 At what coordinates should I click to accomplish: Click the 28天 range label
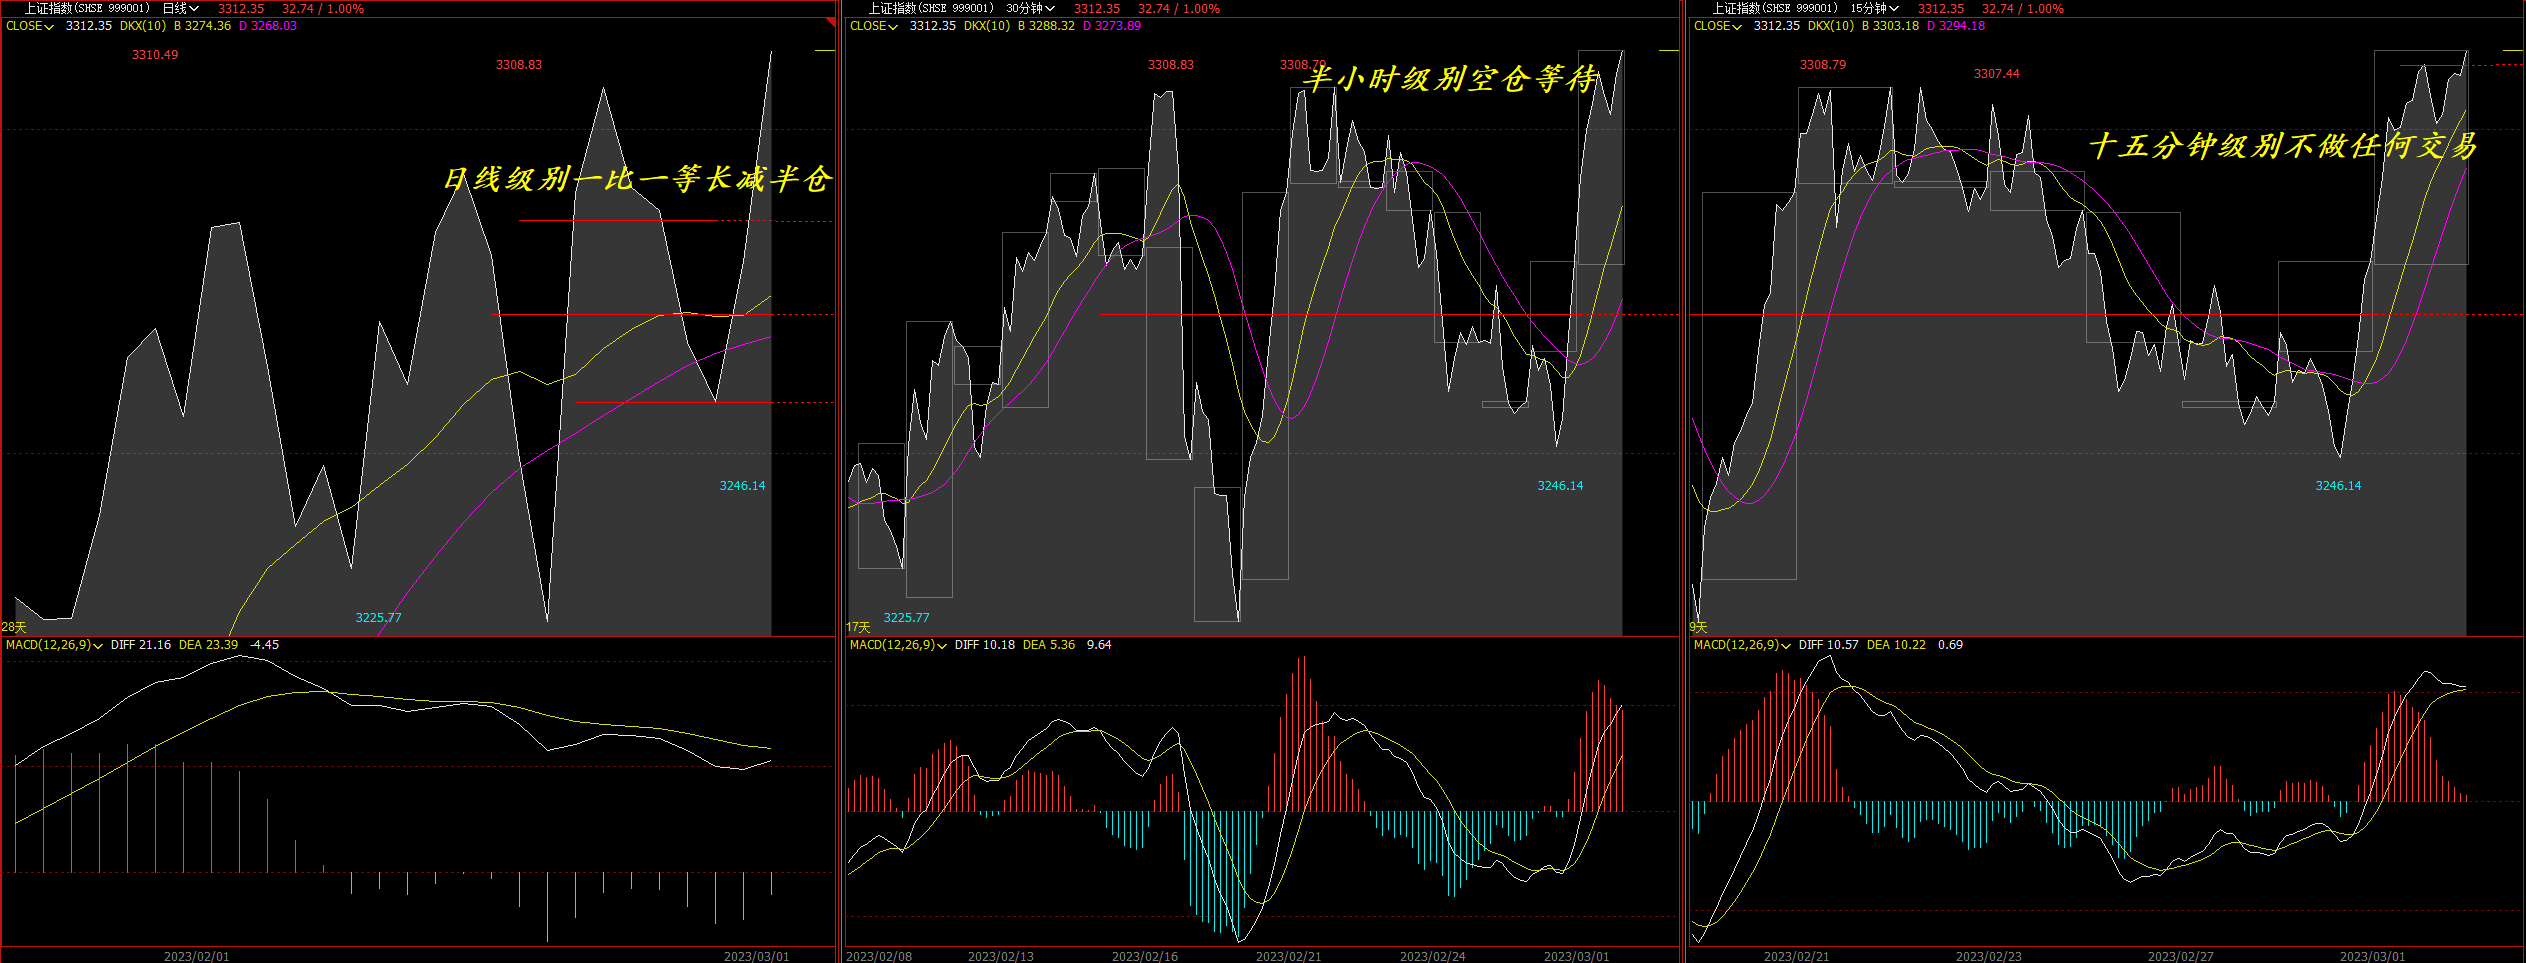pyautogui.click(x=14, y=627)
